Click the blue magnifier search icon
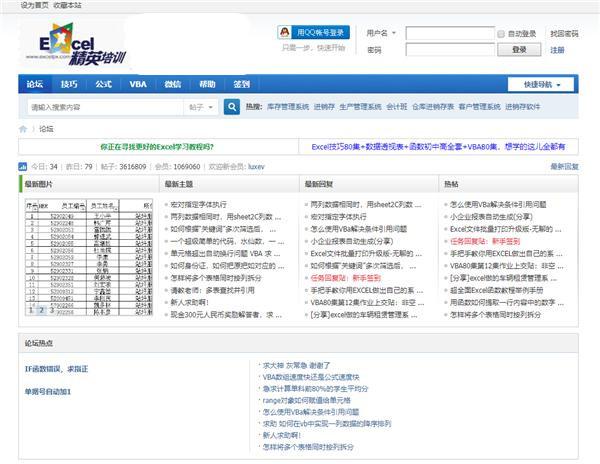This screenshot has height=464, width=600. point(232,107)
